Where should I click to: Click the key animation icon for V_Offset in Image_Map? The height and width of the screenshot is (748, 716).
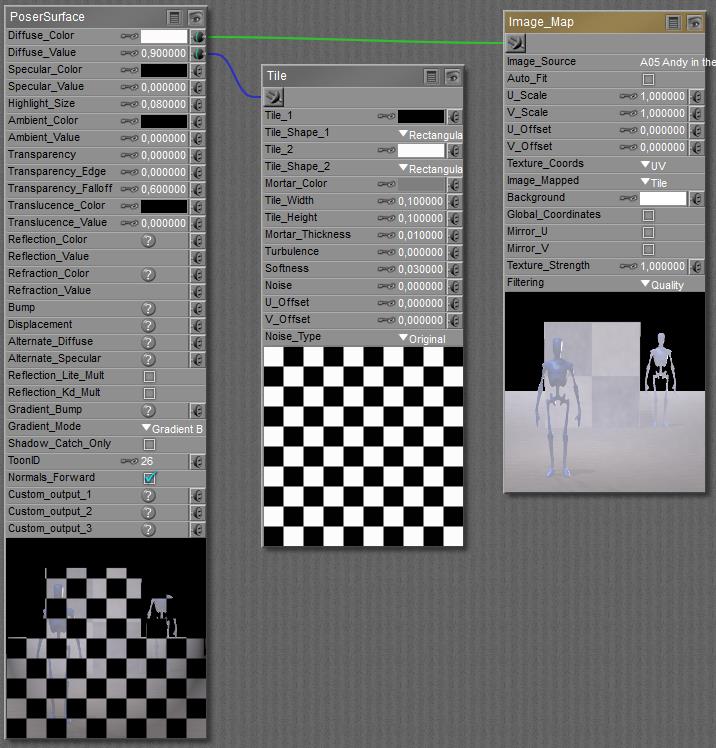pyautogui.click(x=628, y=147)
